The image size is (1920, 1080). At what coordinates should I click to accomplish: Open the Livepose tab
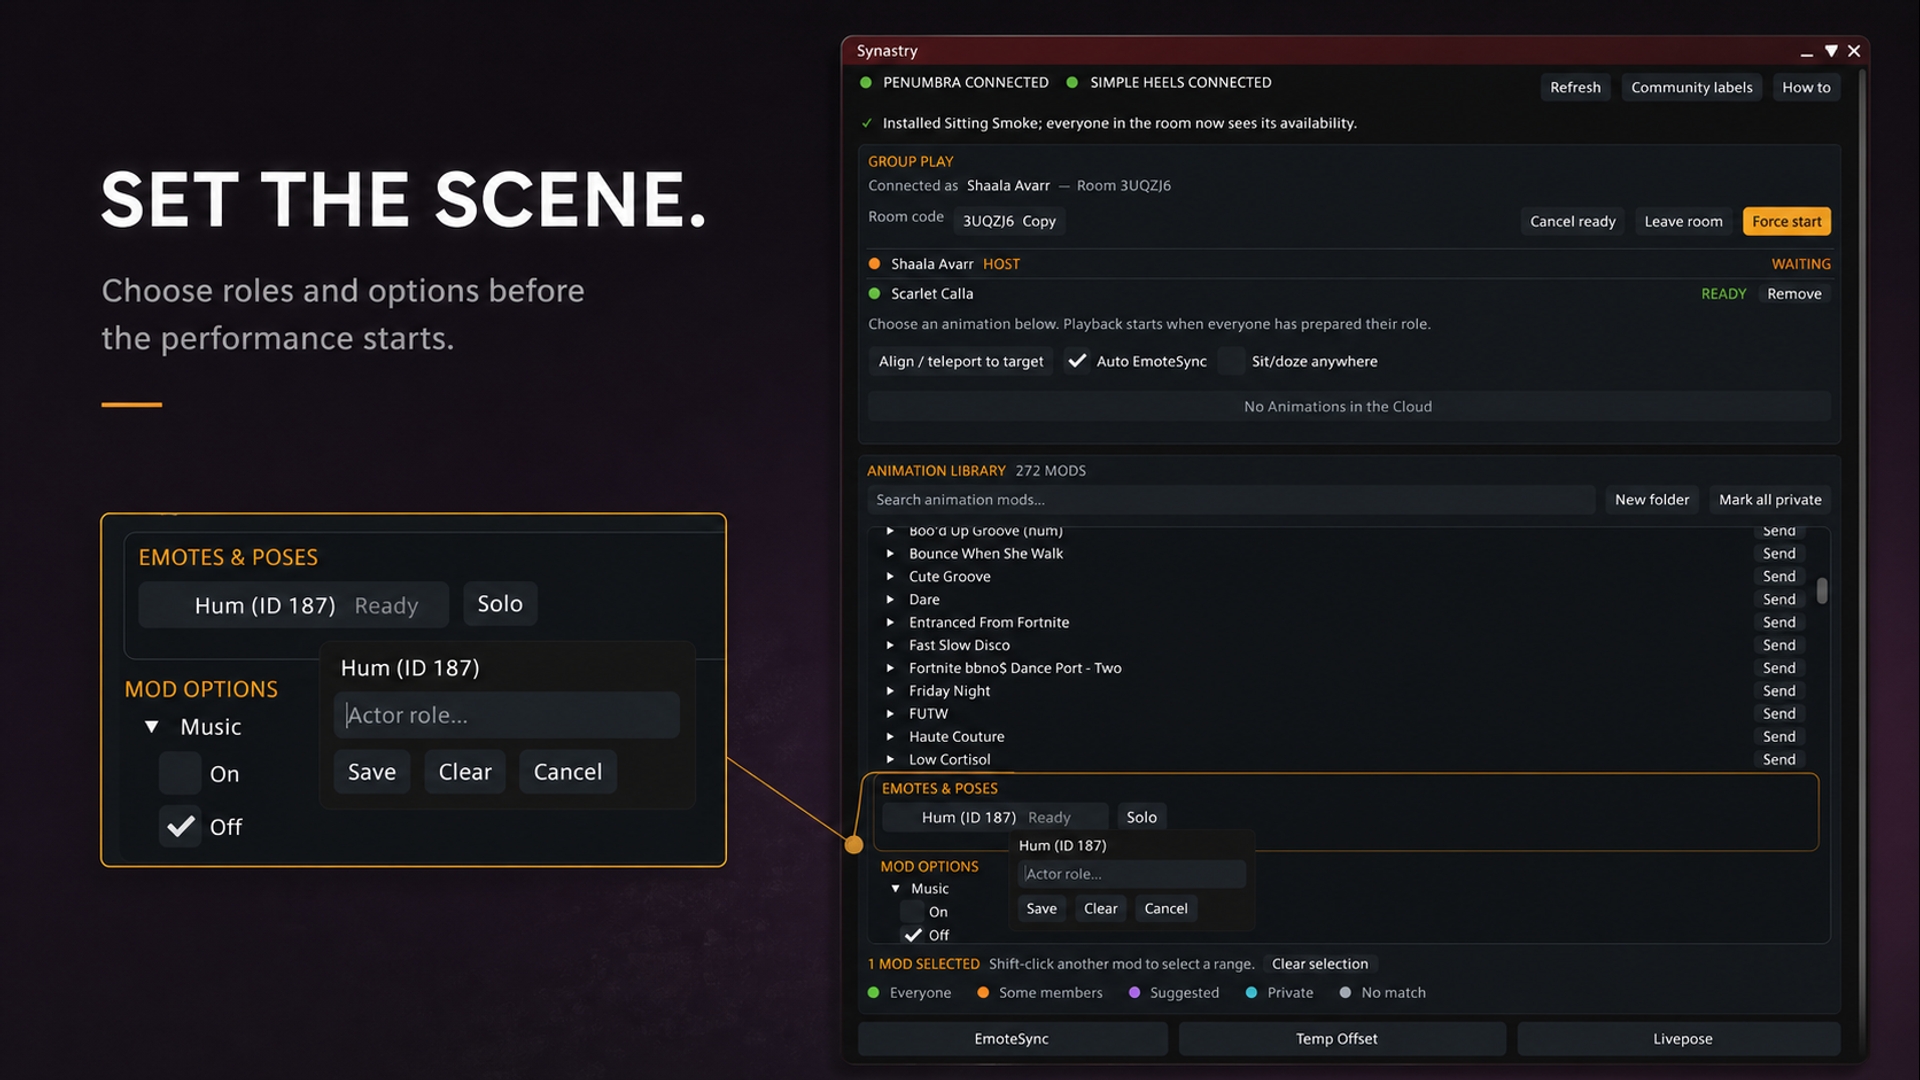click(1679, 1038)
